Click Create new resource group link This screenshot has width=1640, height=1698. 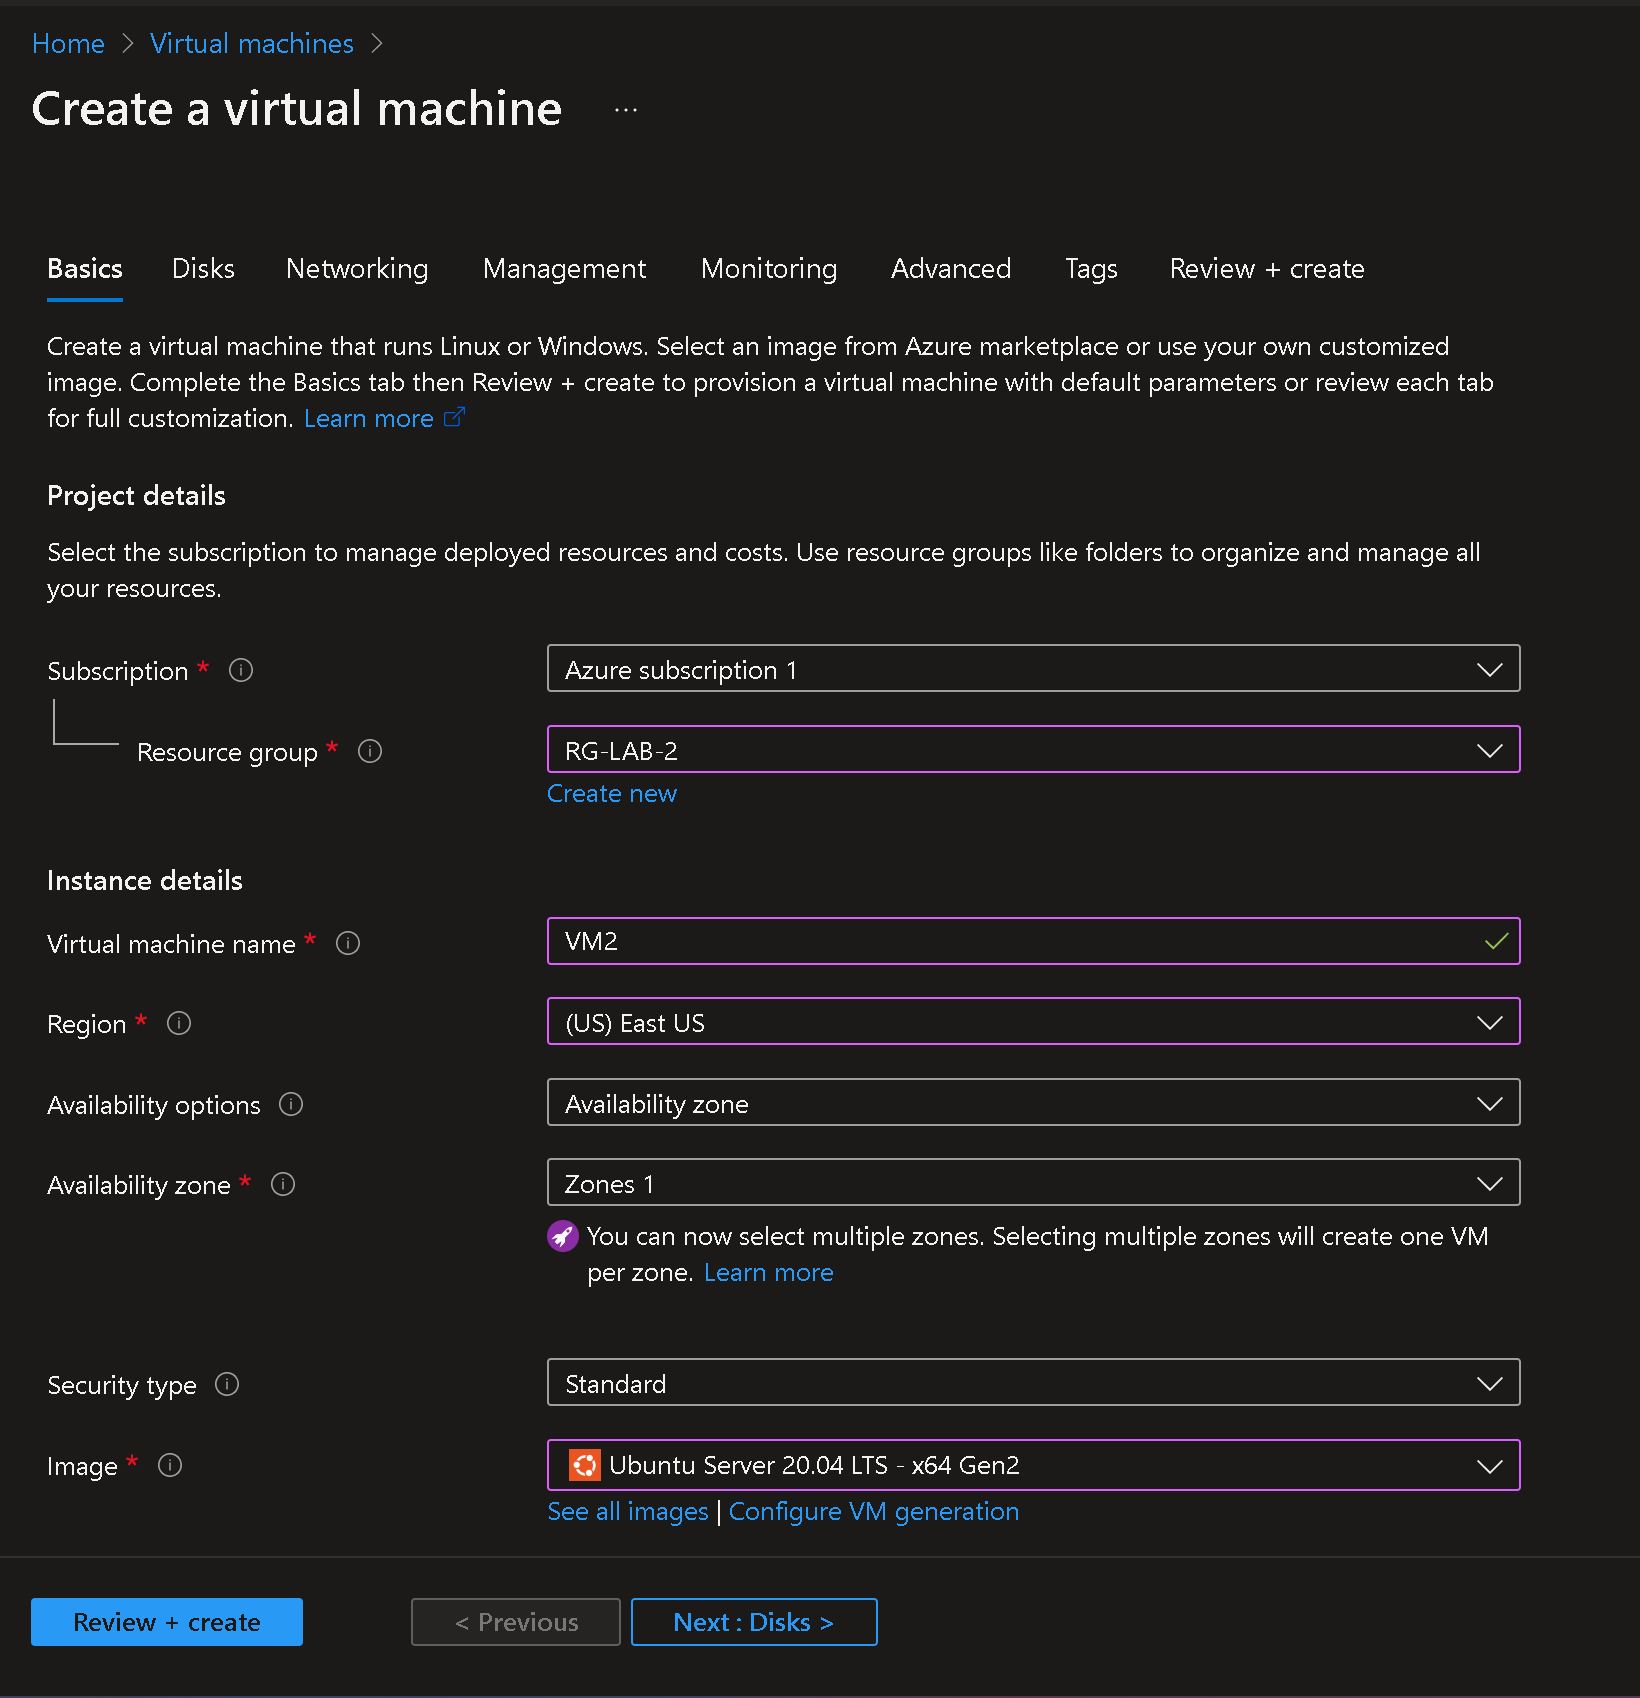[x=612, y=794]
